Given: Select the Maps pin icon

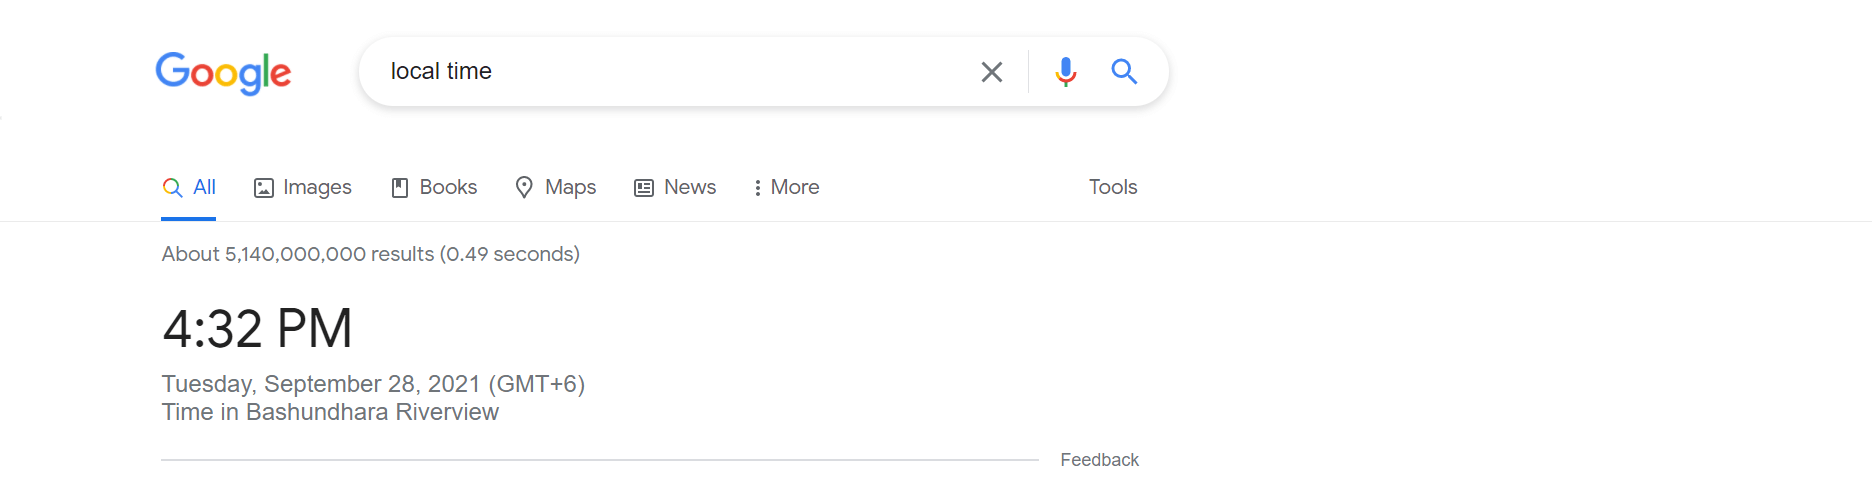Looking at the screenshot, I should tap(524, 188).
